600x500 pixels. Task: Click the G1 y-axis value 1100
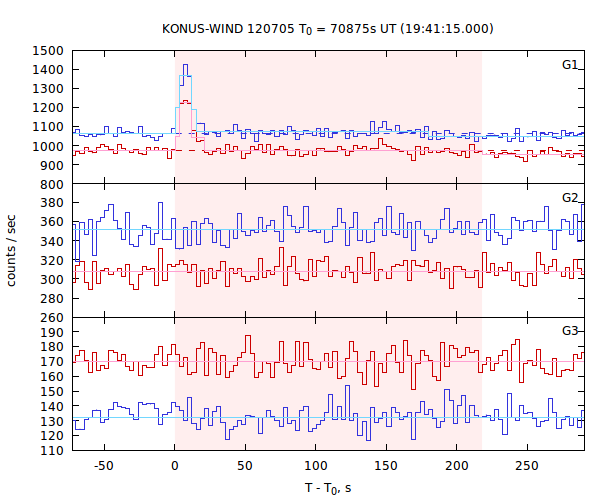coord(48,127)
